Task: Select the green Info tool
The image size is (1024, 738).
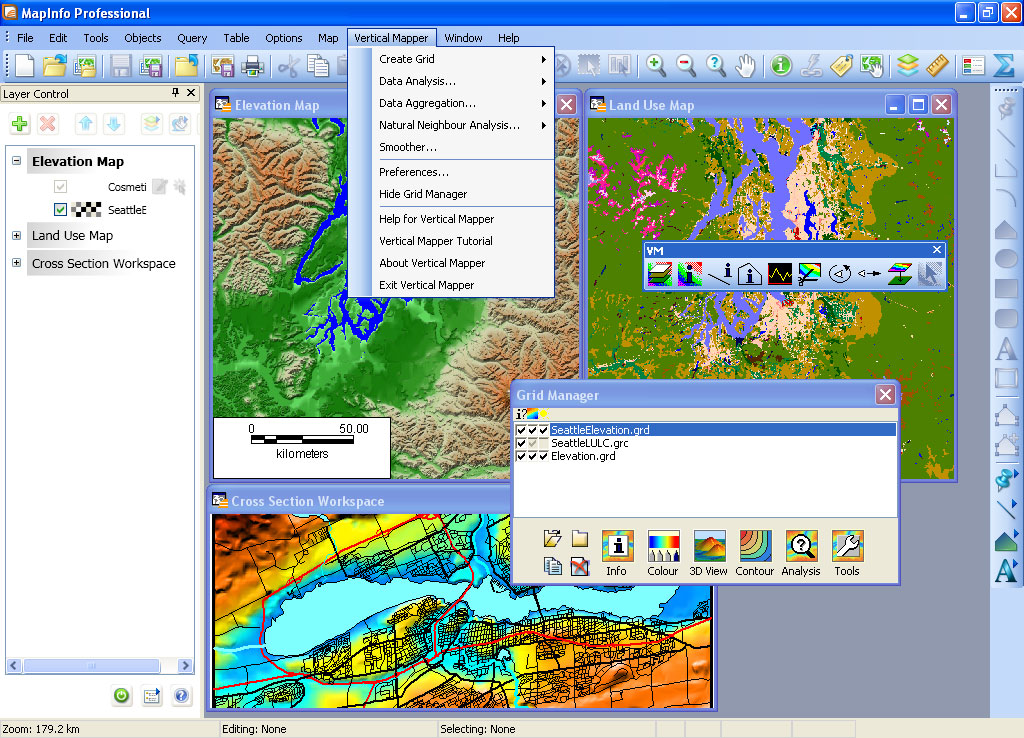Action: click(781, 65)
